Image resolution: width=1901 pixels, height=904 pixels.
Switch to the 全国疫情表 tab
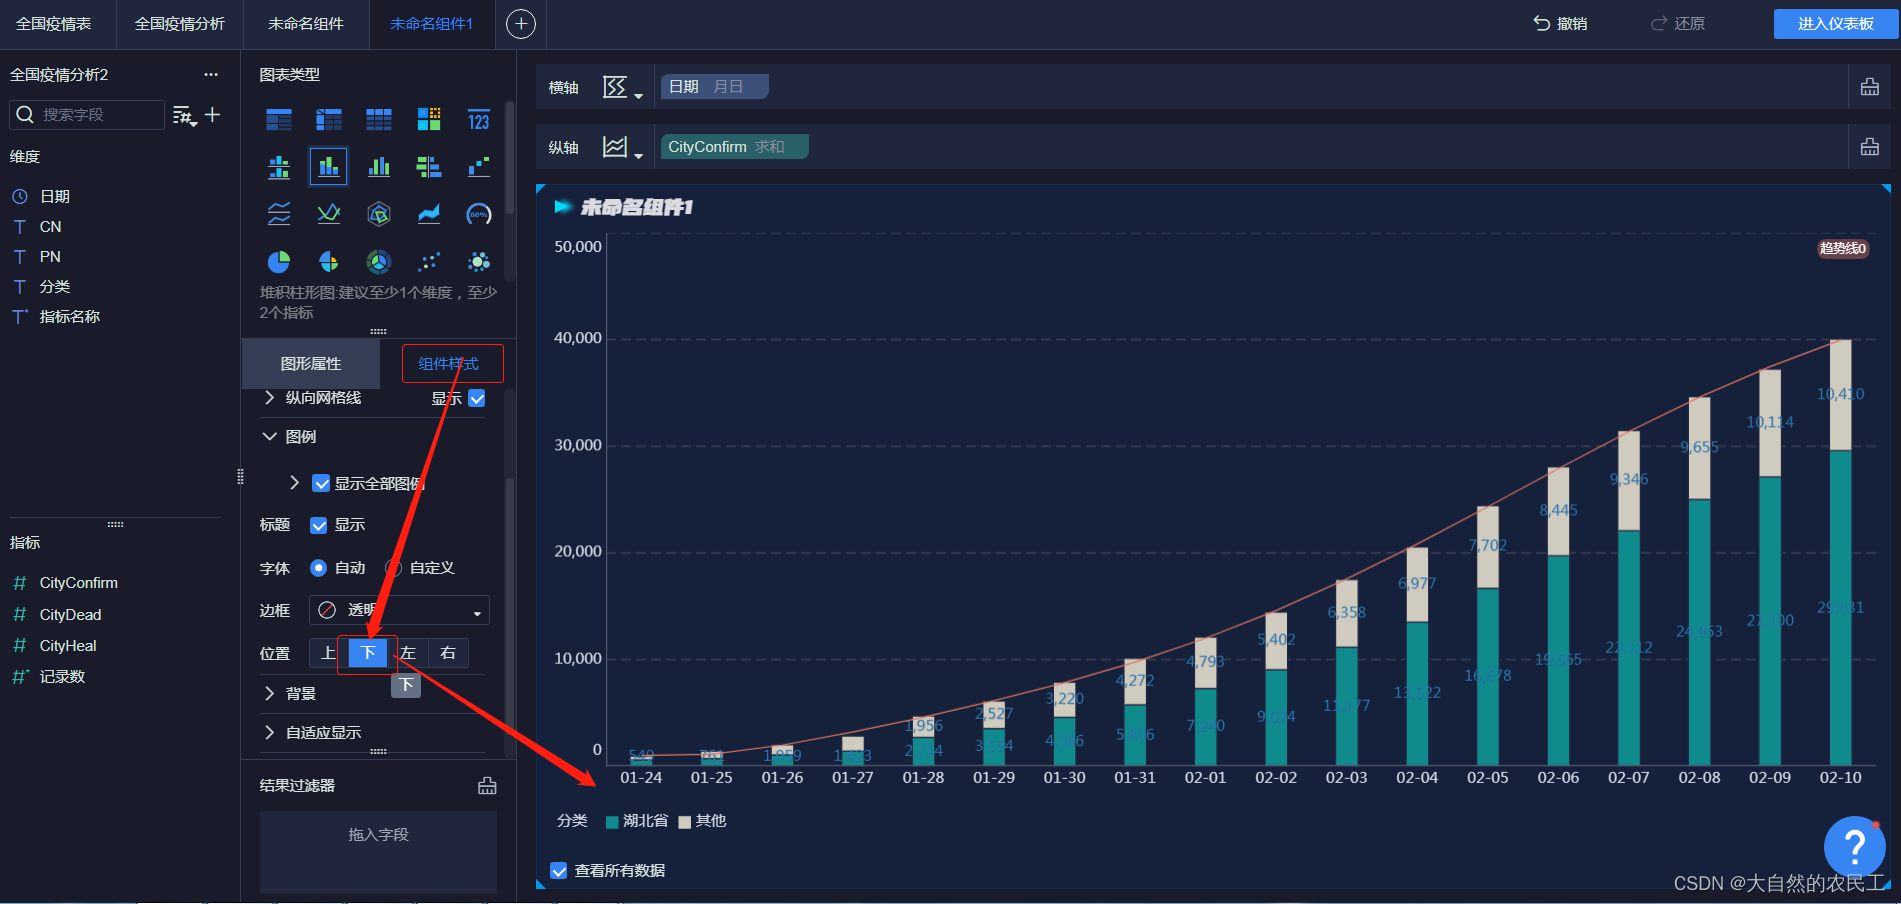pyautogui.click(x=54, y=24)
